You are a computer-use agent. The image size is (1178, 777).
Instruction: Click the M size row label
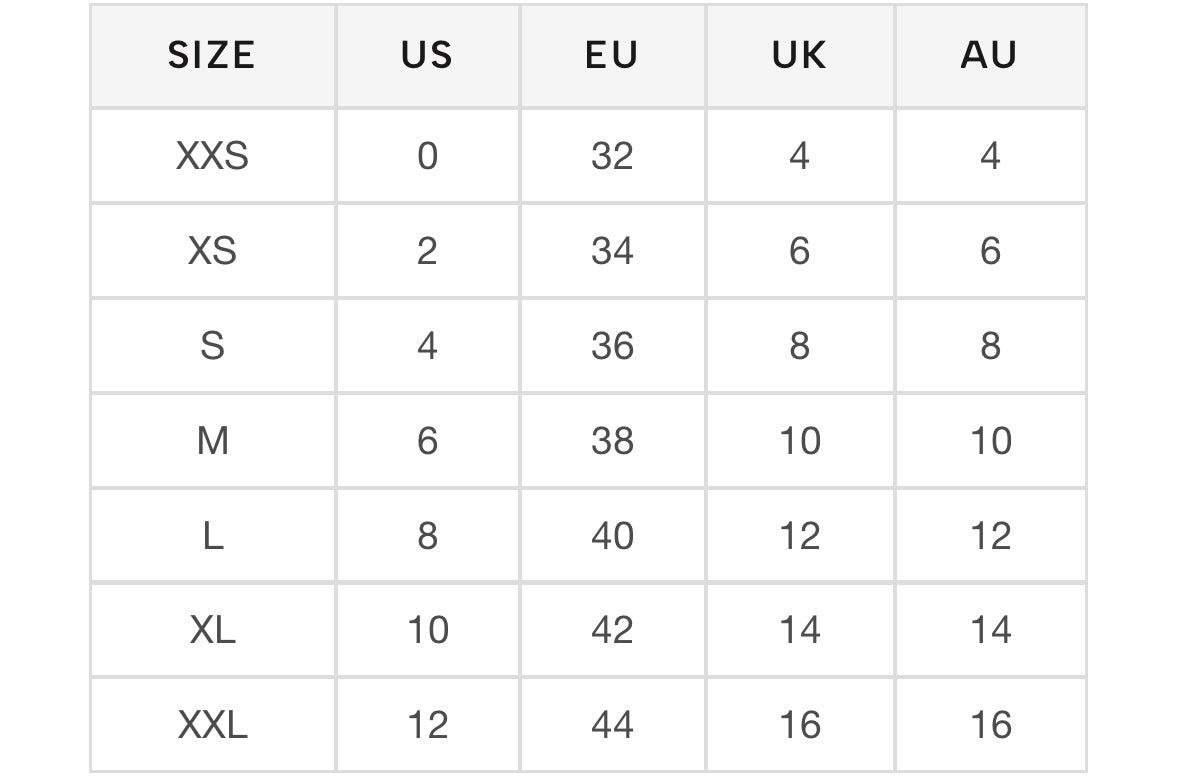[x=212, y=441]
